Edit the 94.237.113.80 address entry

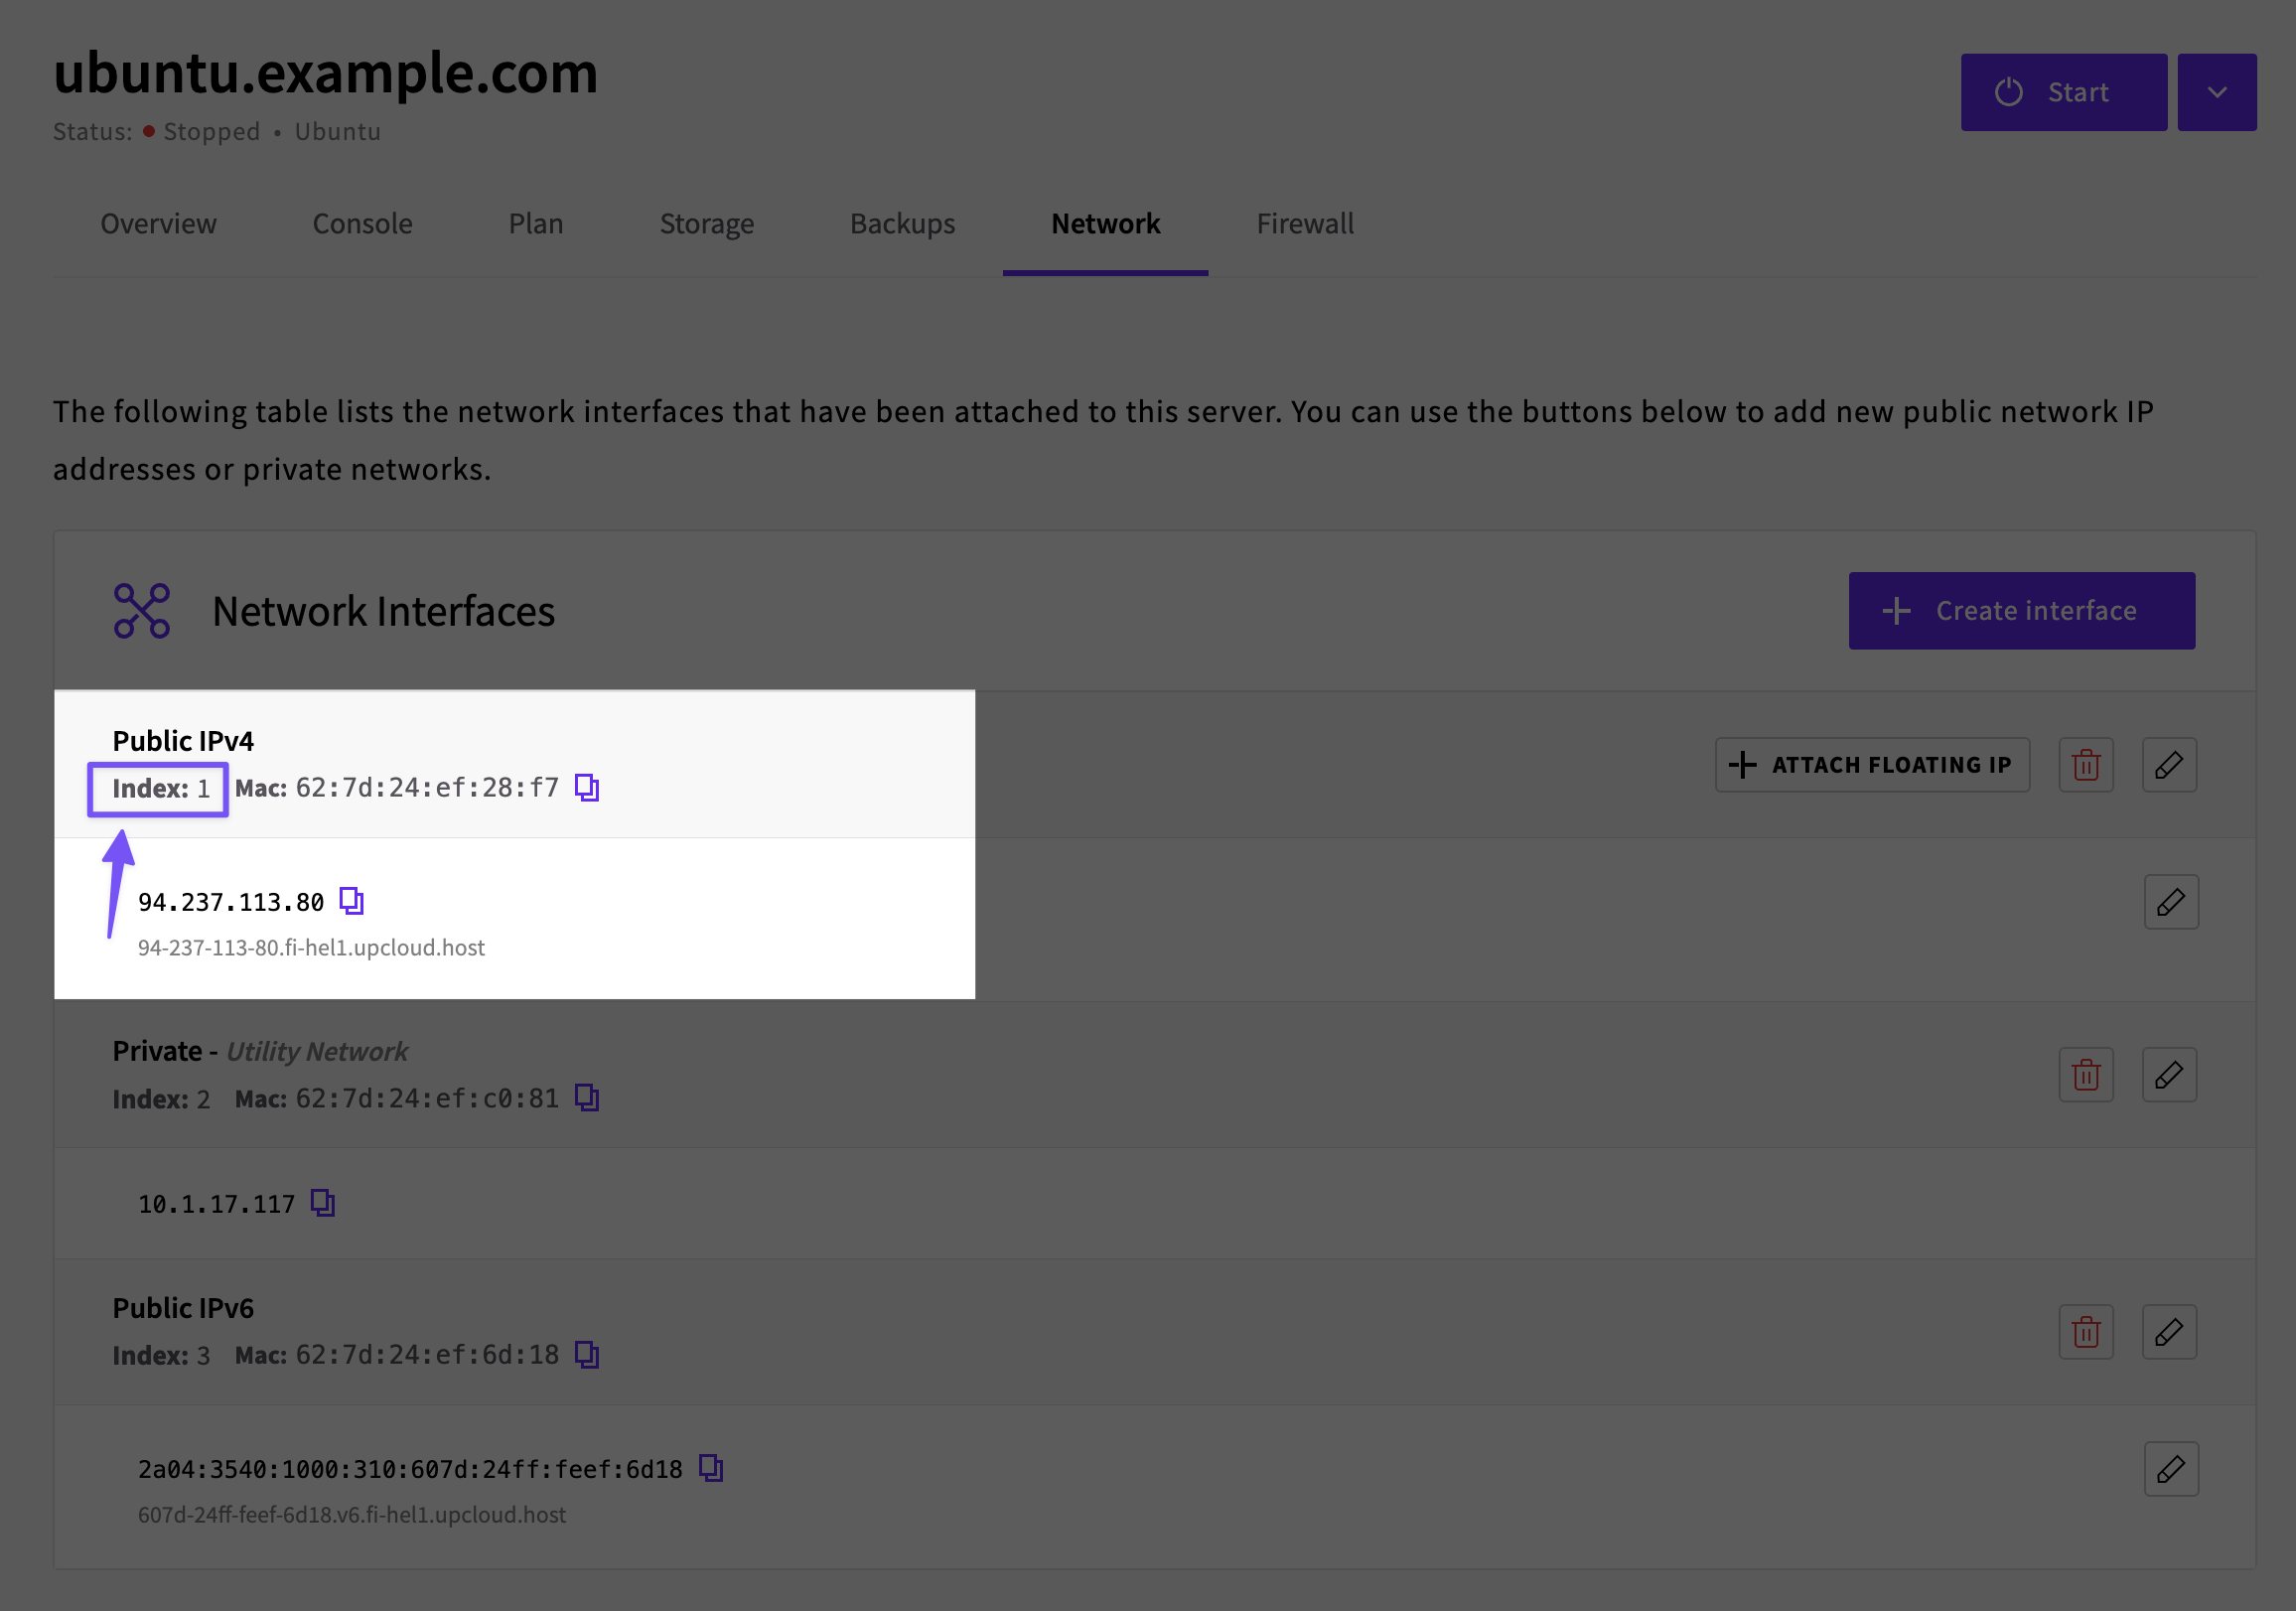(x=2171, y=902)
